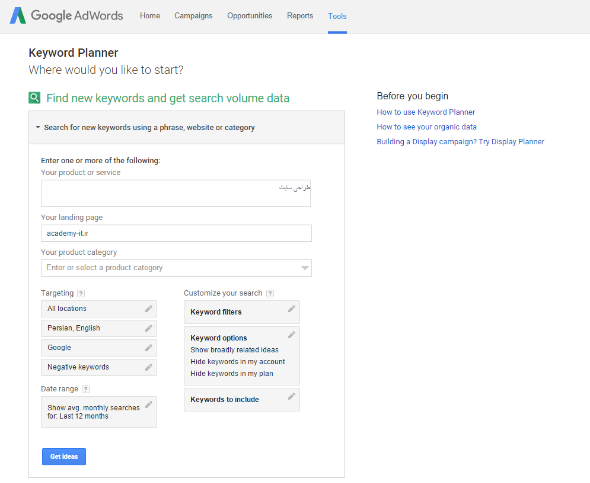
Task: Edit date range pencil icon
Action: 149,404
